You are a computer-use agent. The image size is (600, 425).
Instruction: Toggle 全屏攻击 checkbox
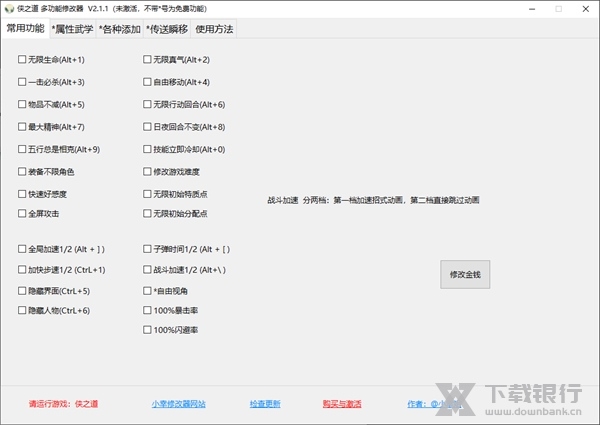[39, 213]
